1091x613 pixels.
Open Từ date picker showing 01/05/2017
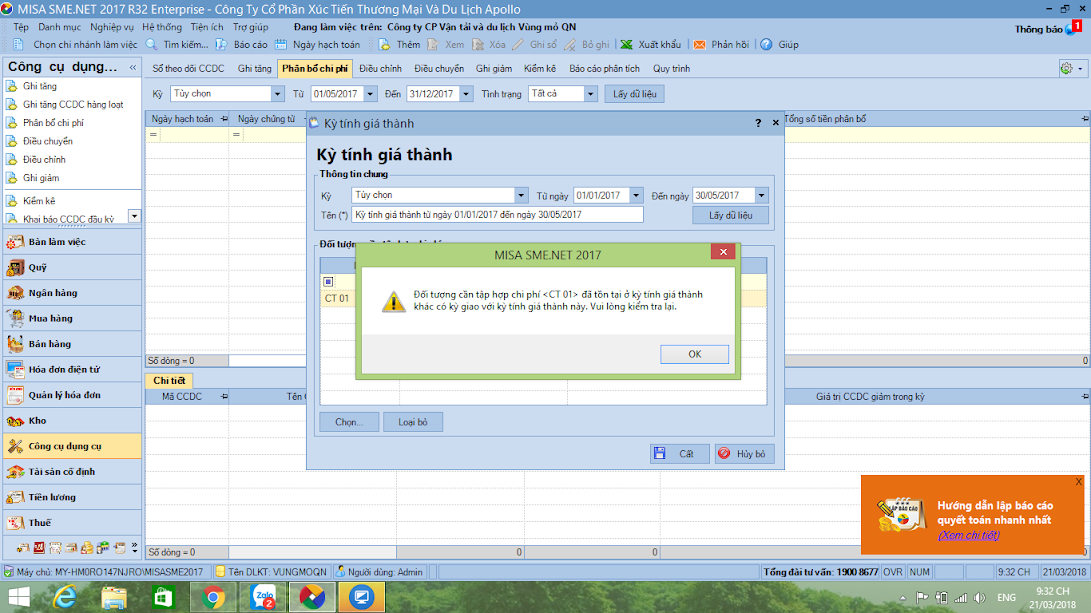(370, 94)
